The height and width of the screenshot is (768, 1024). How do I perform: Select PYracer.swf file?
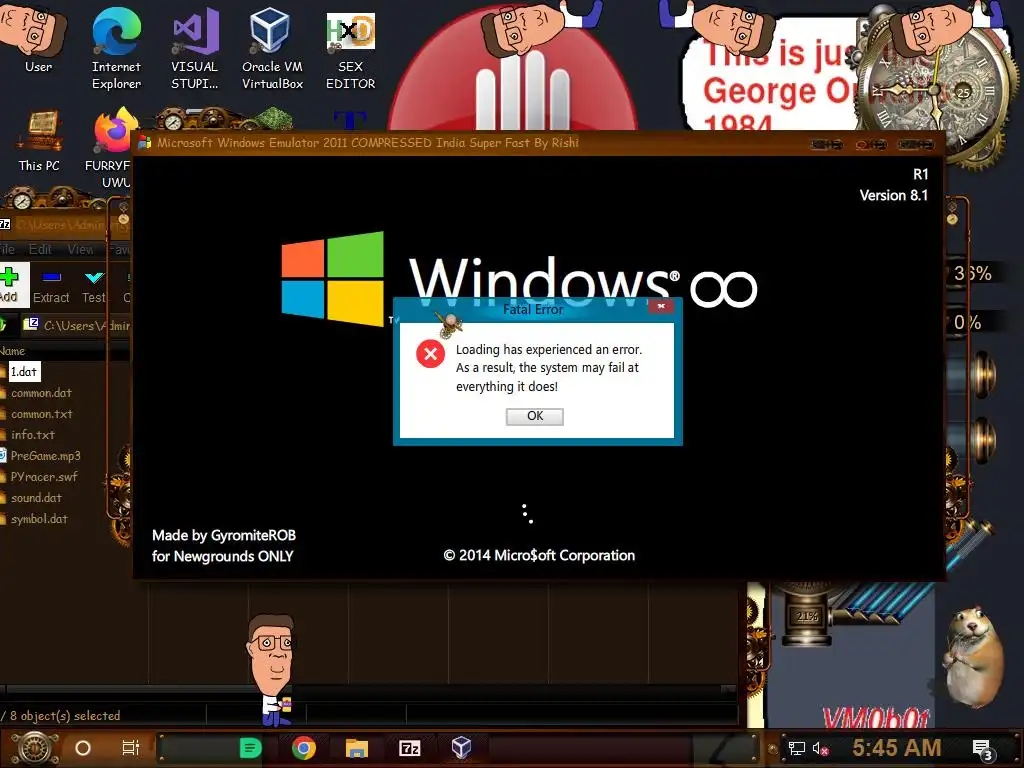[x=44, y=477]
